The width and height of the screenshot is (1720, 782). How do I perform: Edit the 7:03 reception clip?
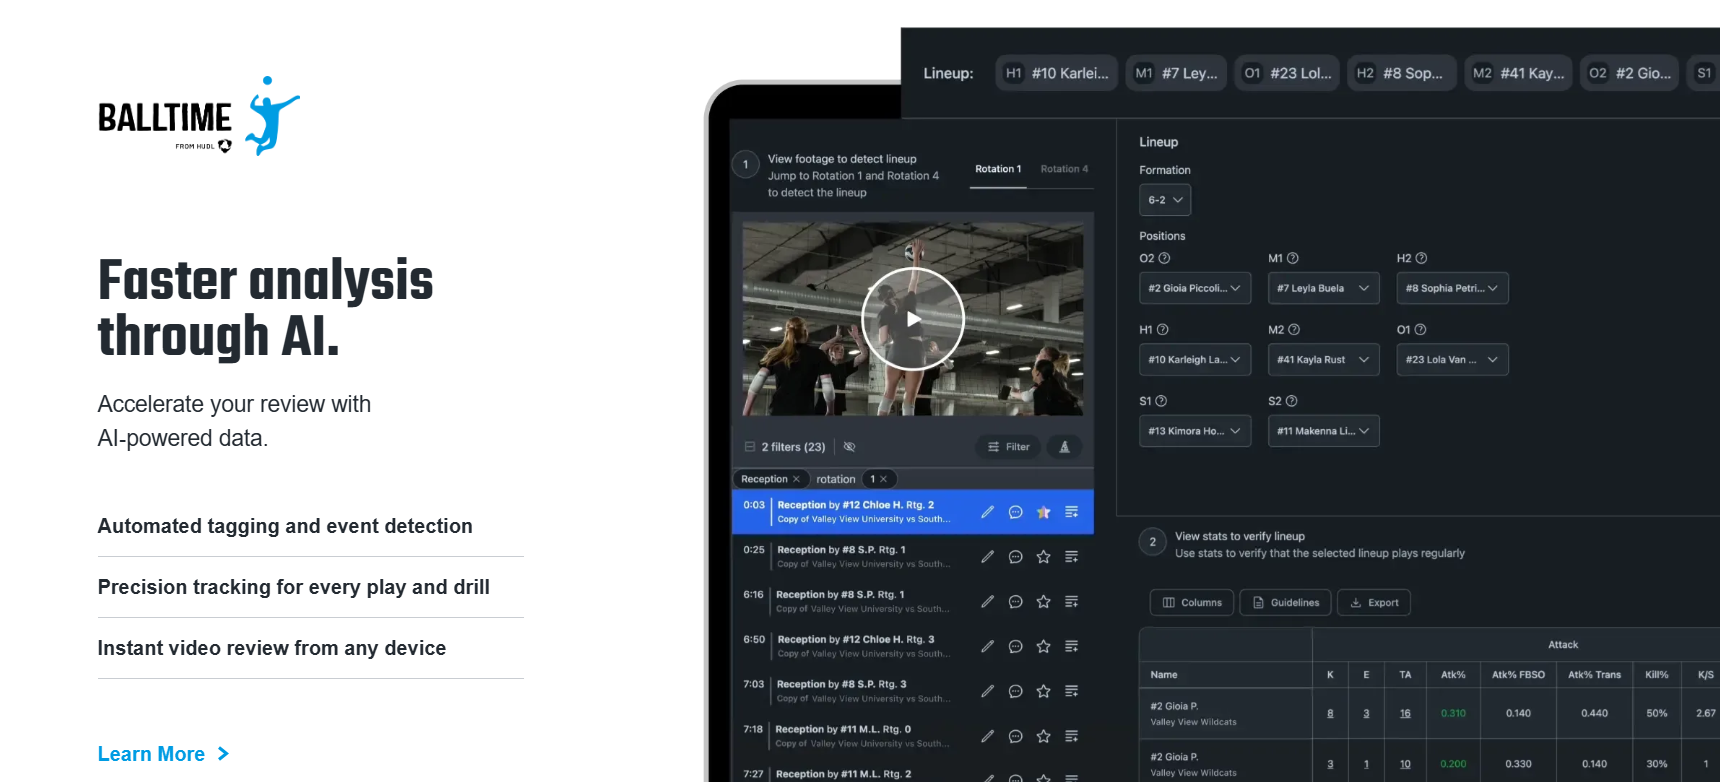click(x=987, y=691)
